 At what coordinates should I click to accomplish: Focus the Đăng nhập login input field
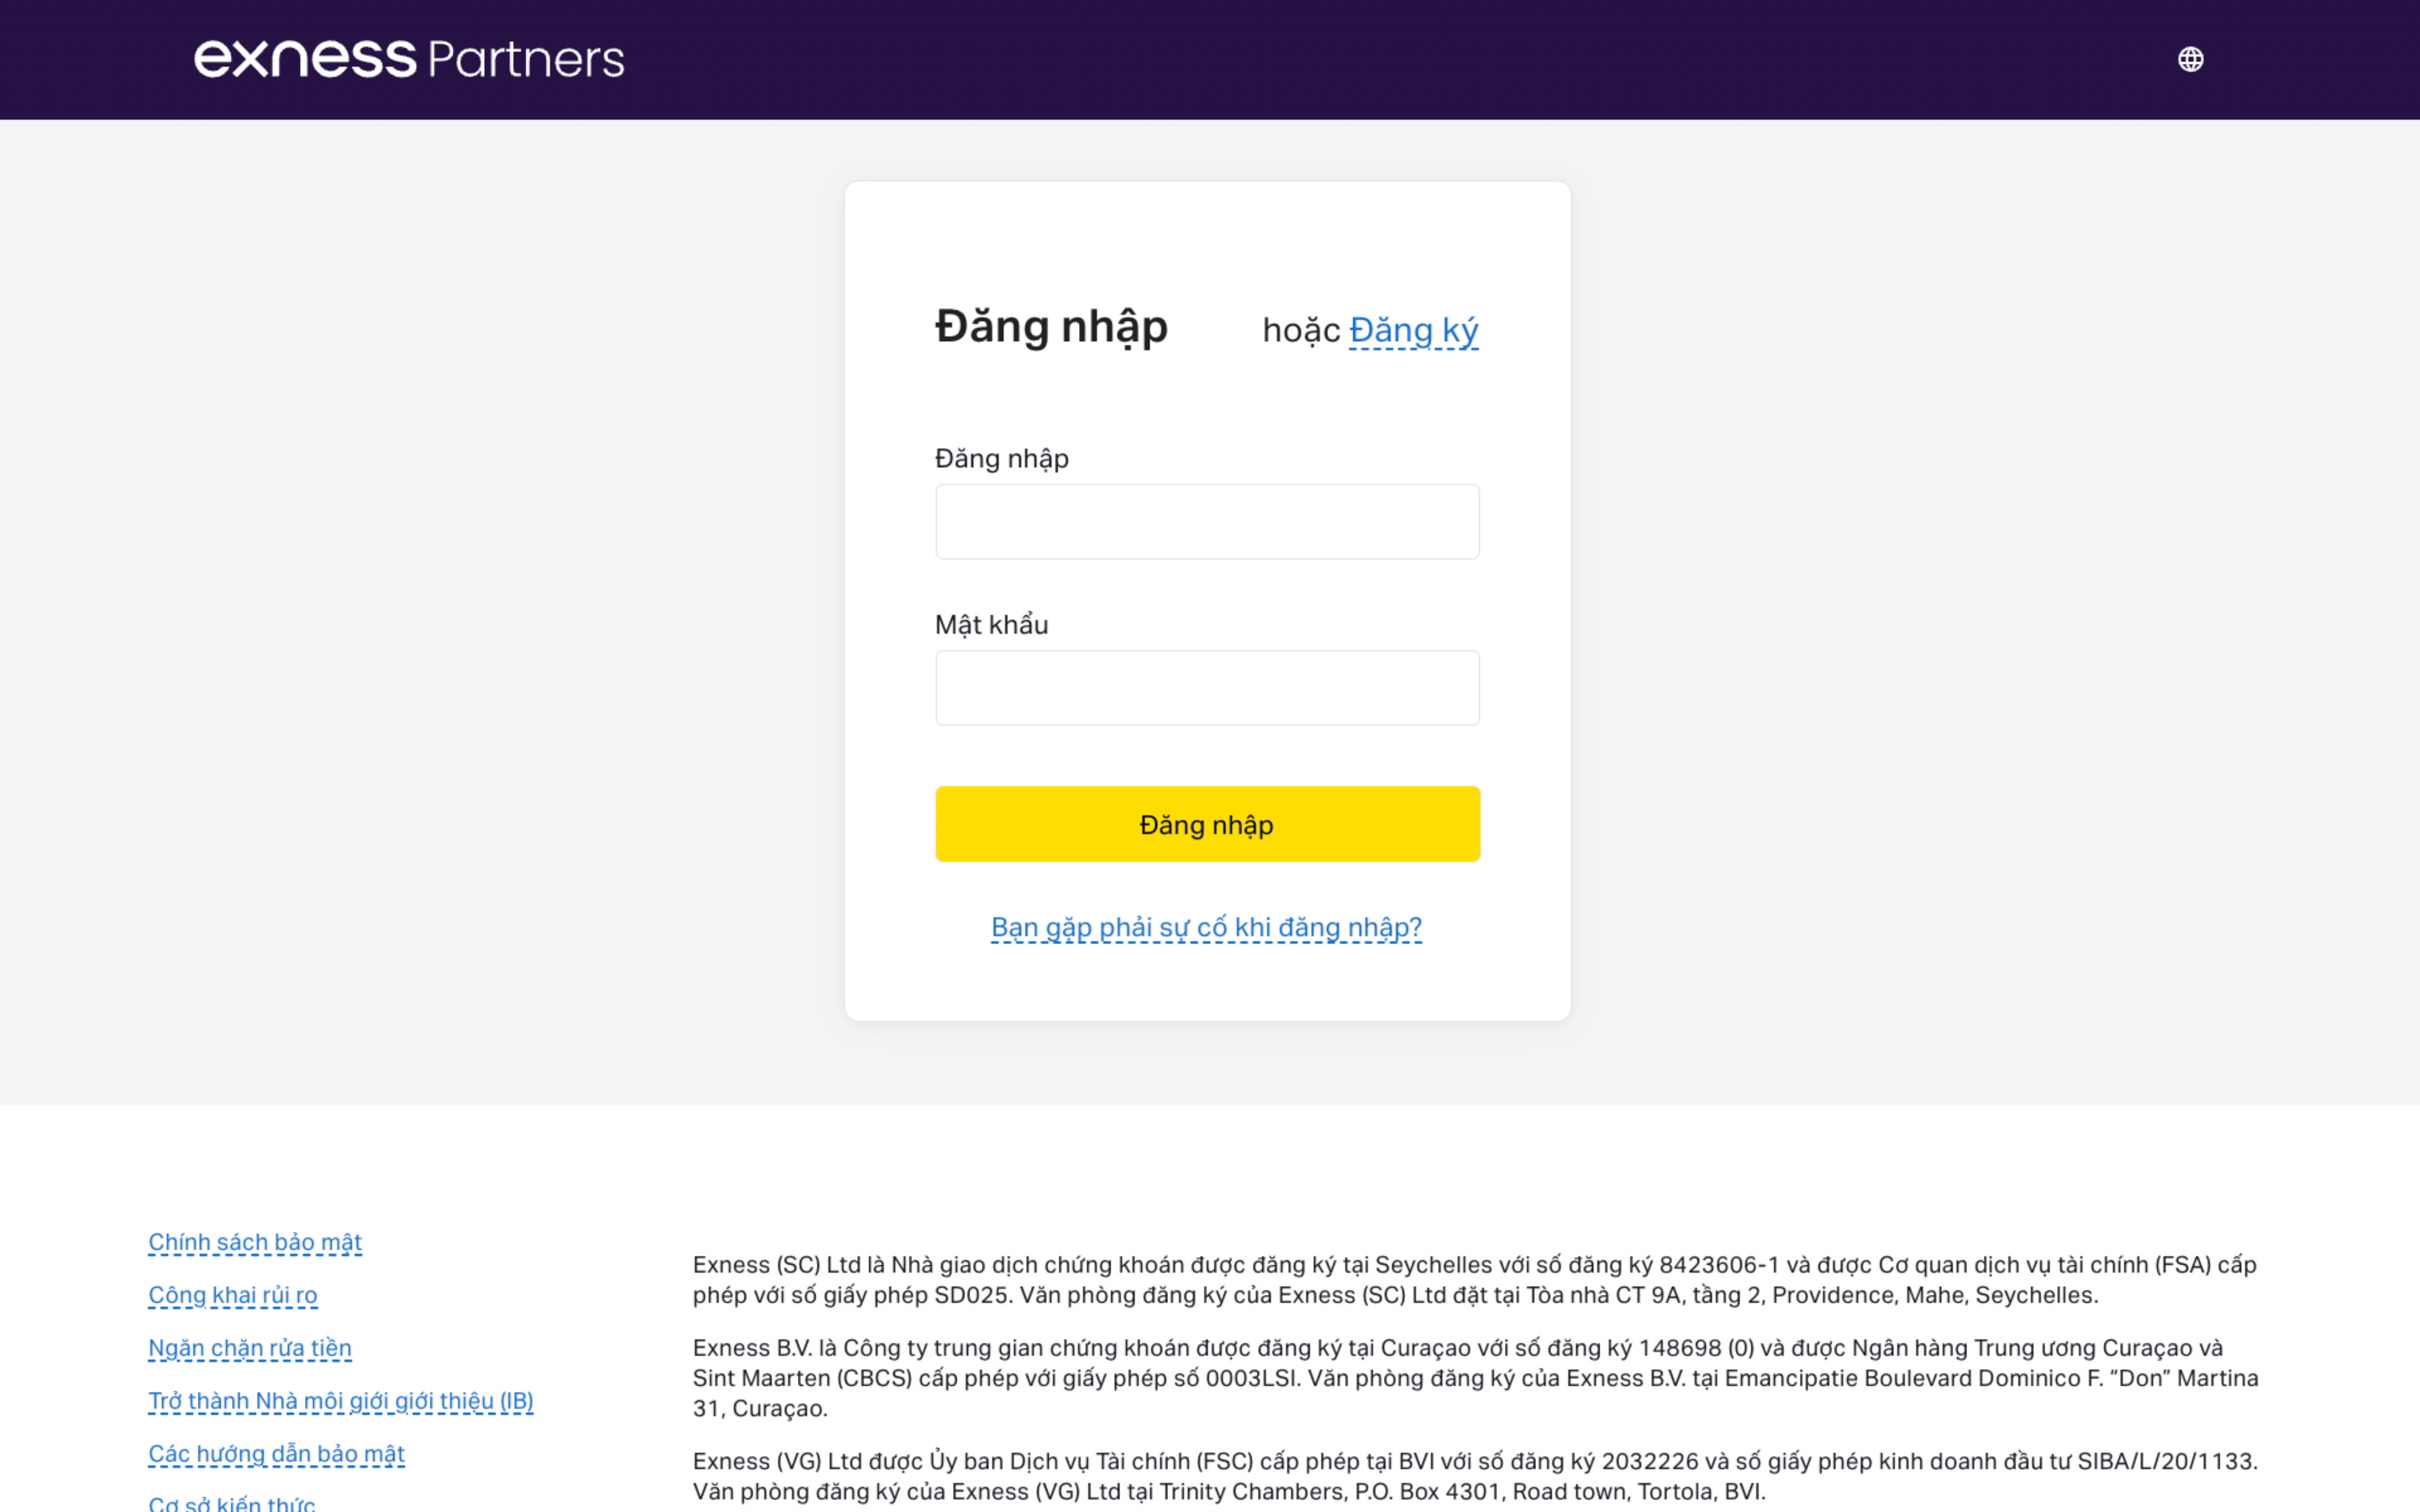pos(1207,522)
